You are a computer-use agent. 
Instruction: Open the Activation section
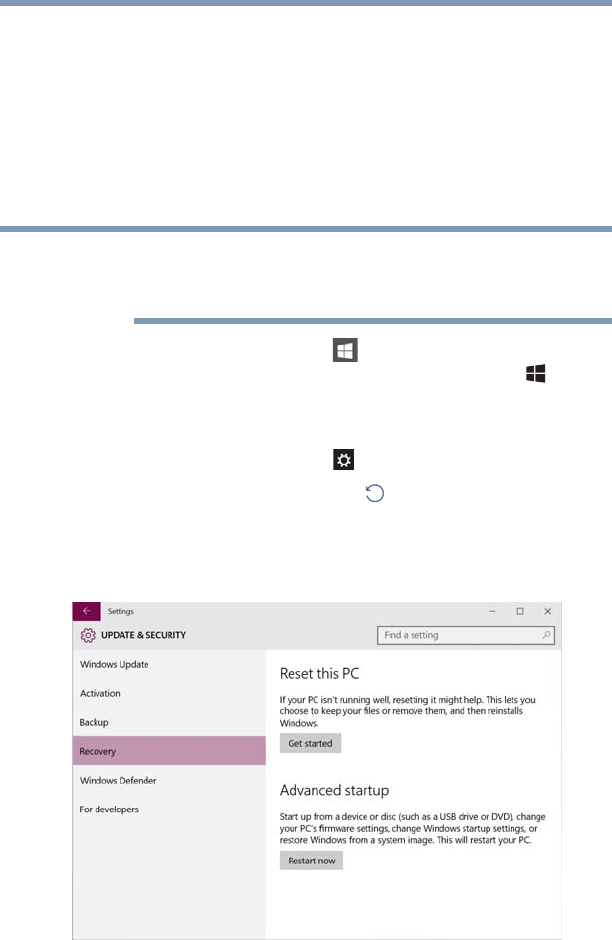169,693
